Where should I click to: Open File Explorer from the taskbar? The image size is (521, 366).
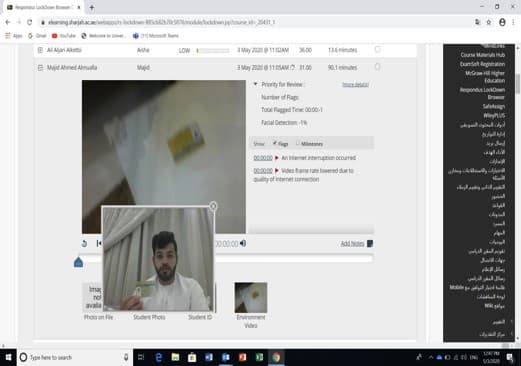click(175, 357)
